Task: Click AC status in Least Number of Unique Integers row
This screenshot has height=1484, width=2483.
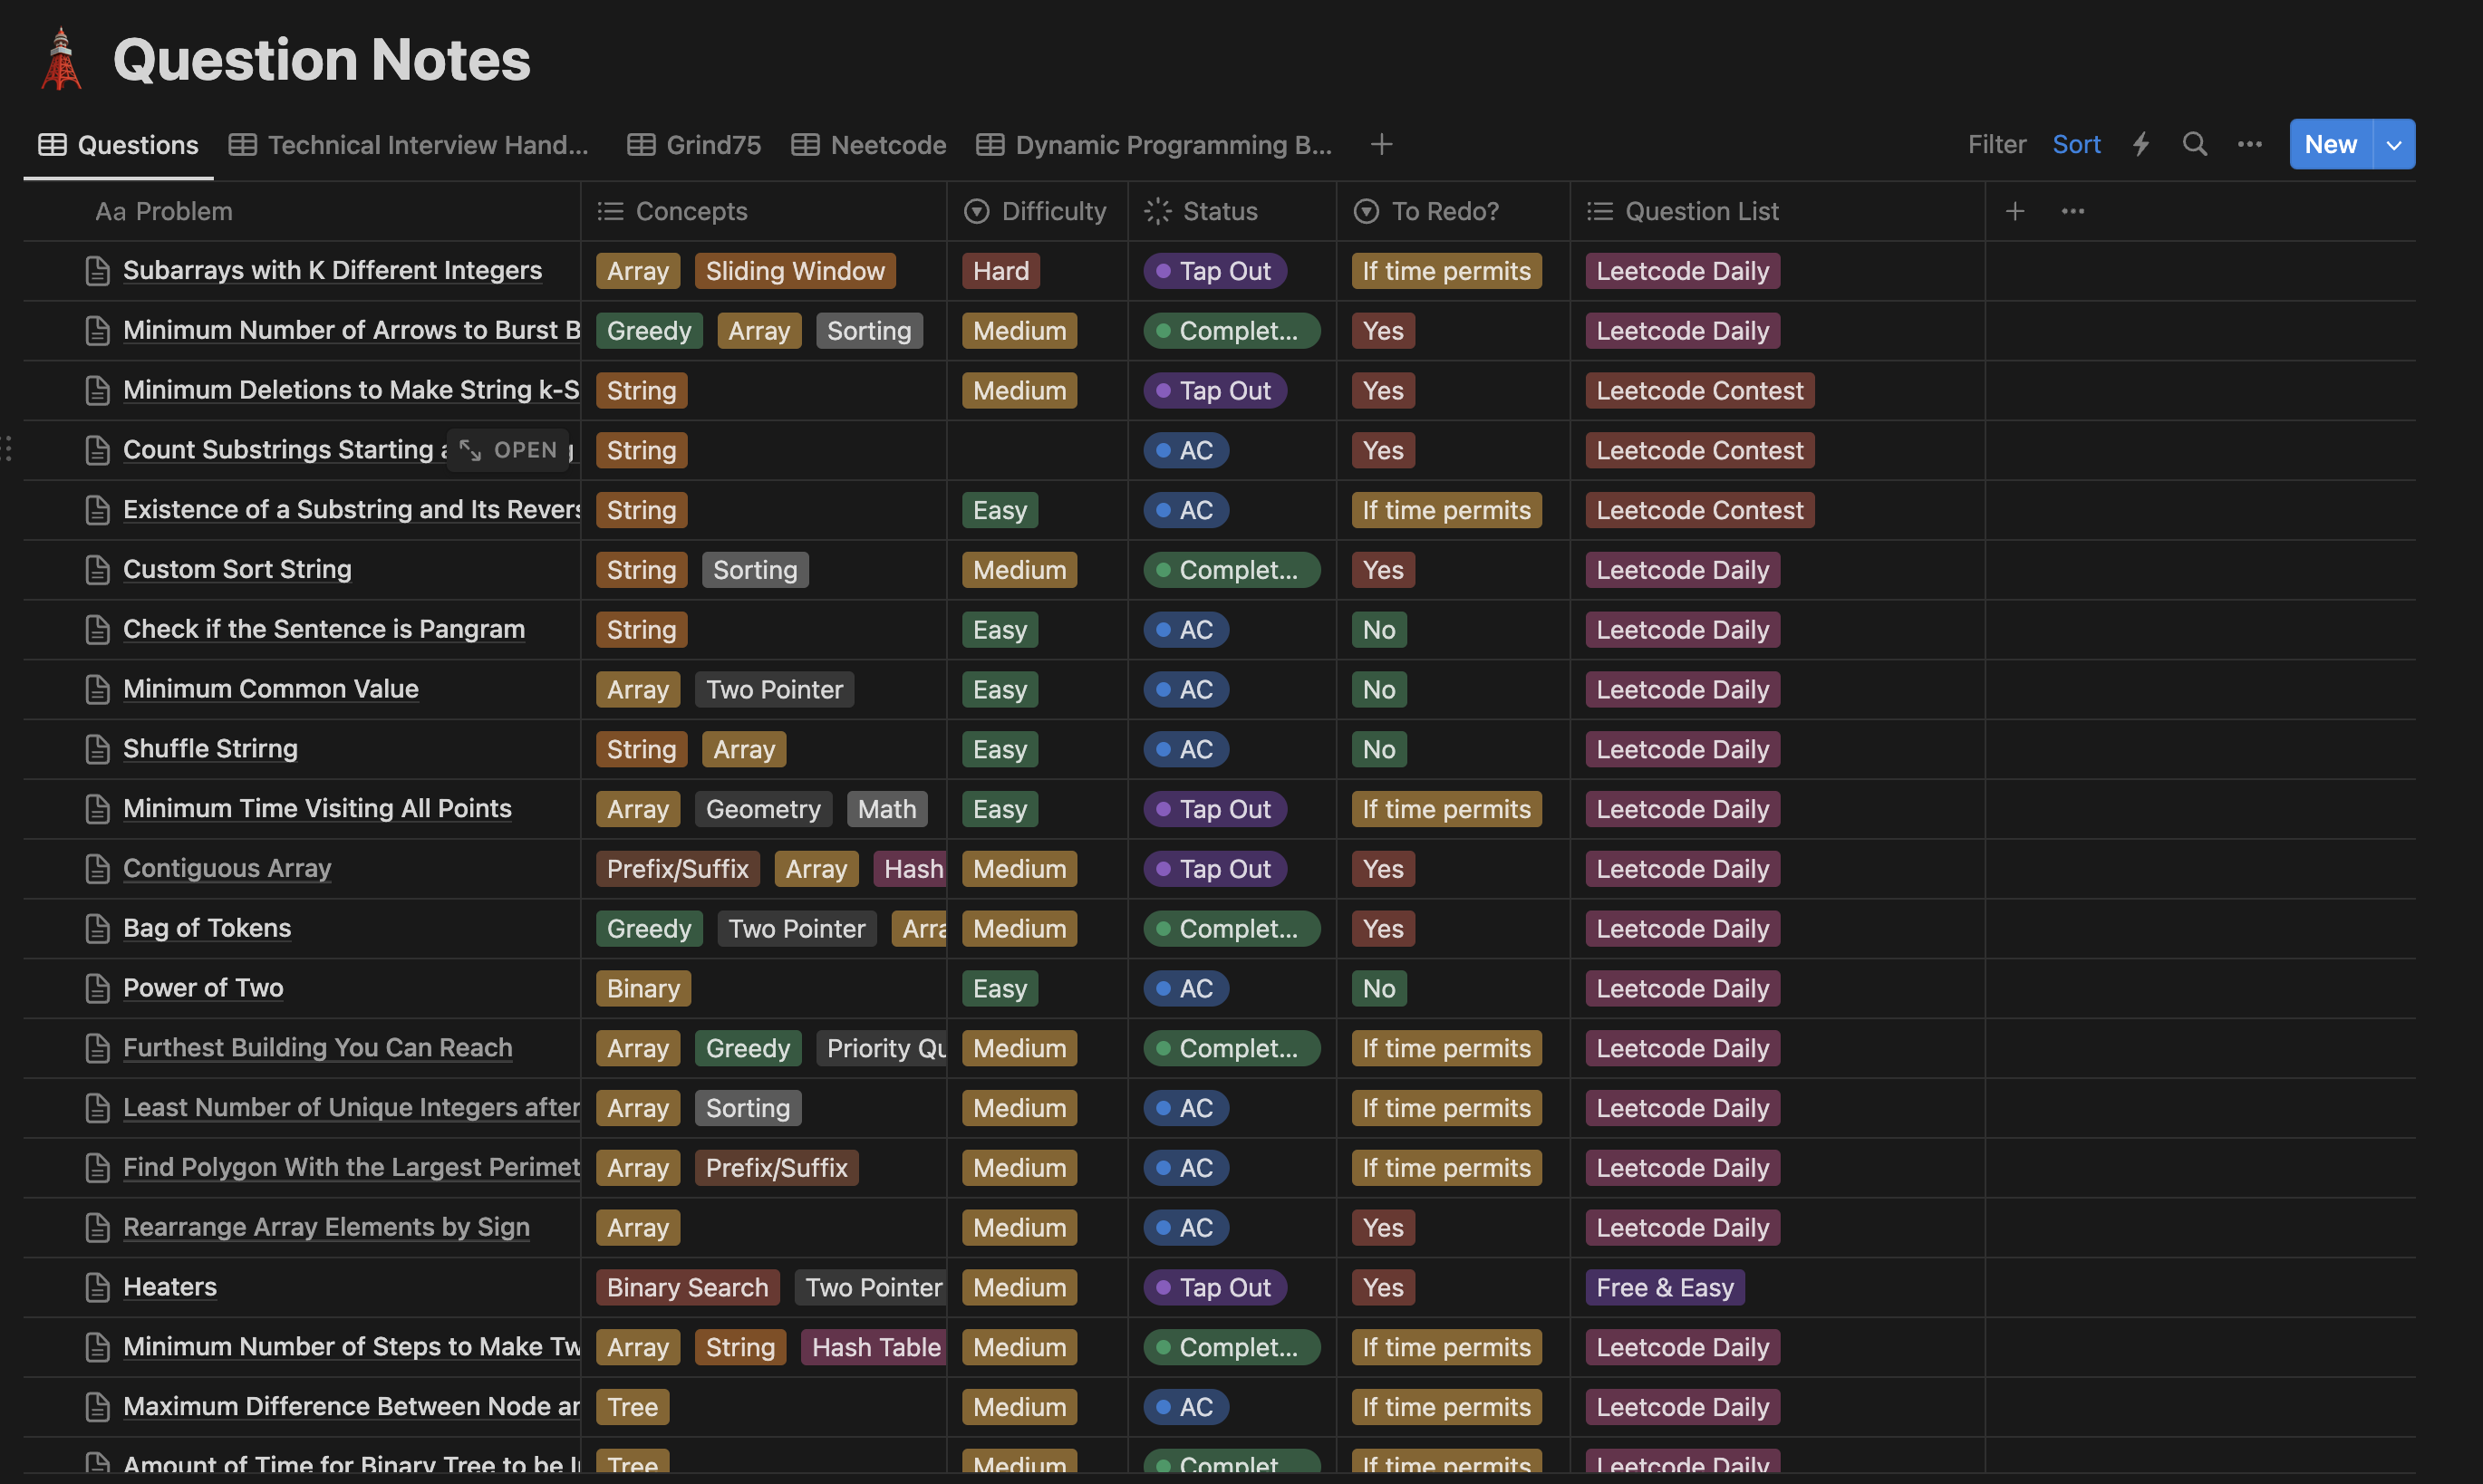Action: 1186,1108
